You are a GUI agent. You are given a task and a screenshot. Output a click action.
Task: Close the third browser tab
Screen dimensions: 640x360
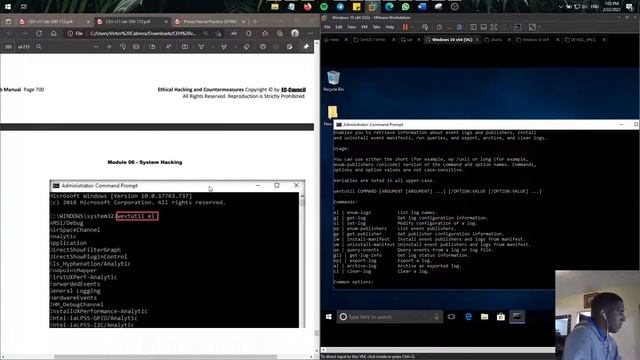pos(244,21)
